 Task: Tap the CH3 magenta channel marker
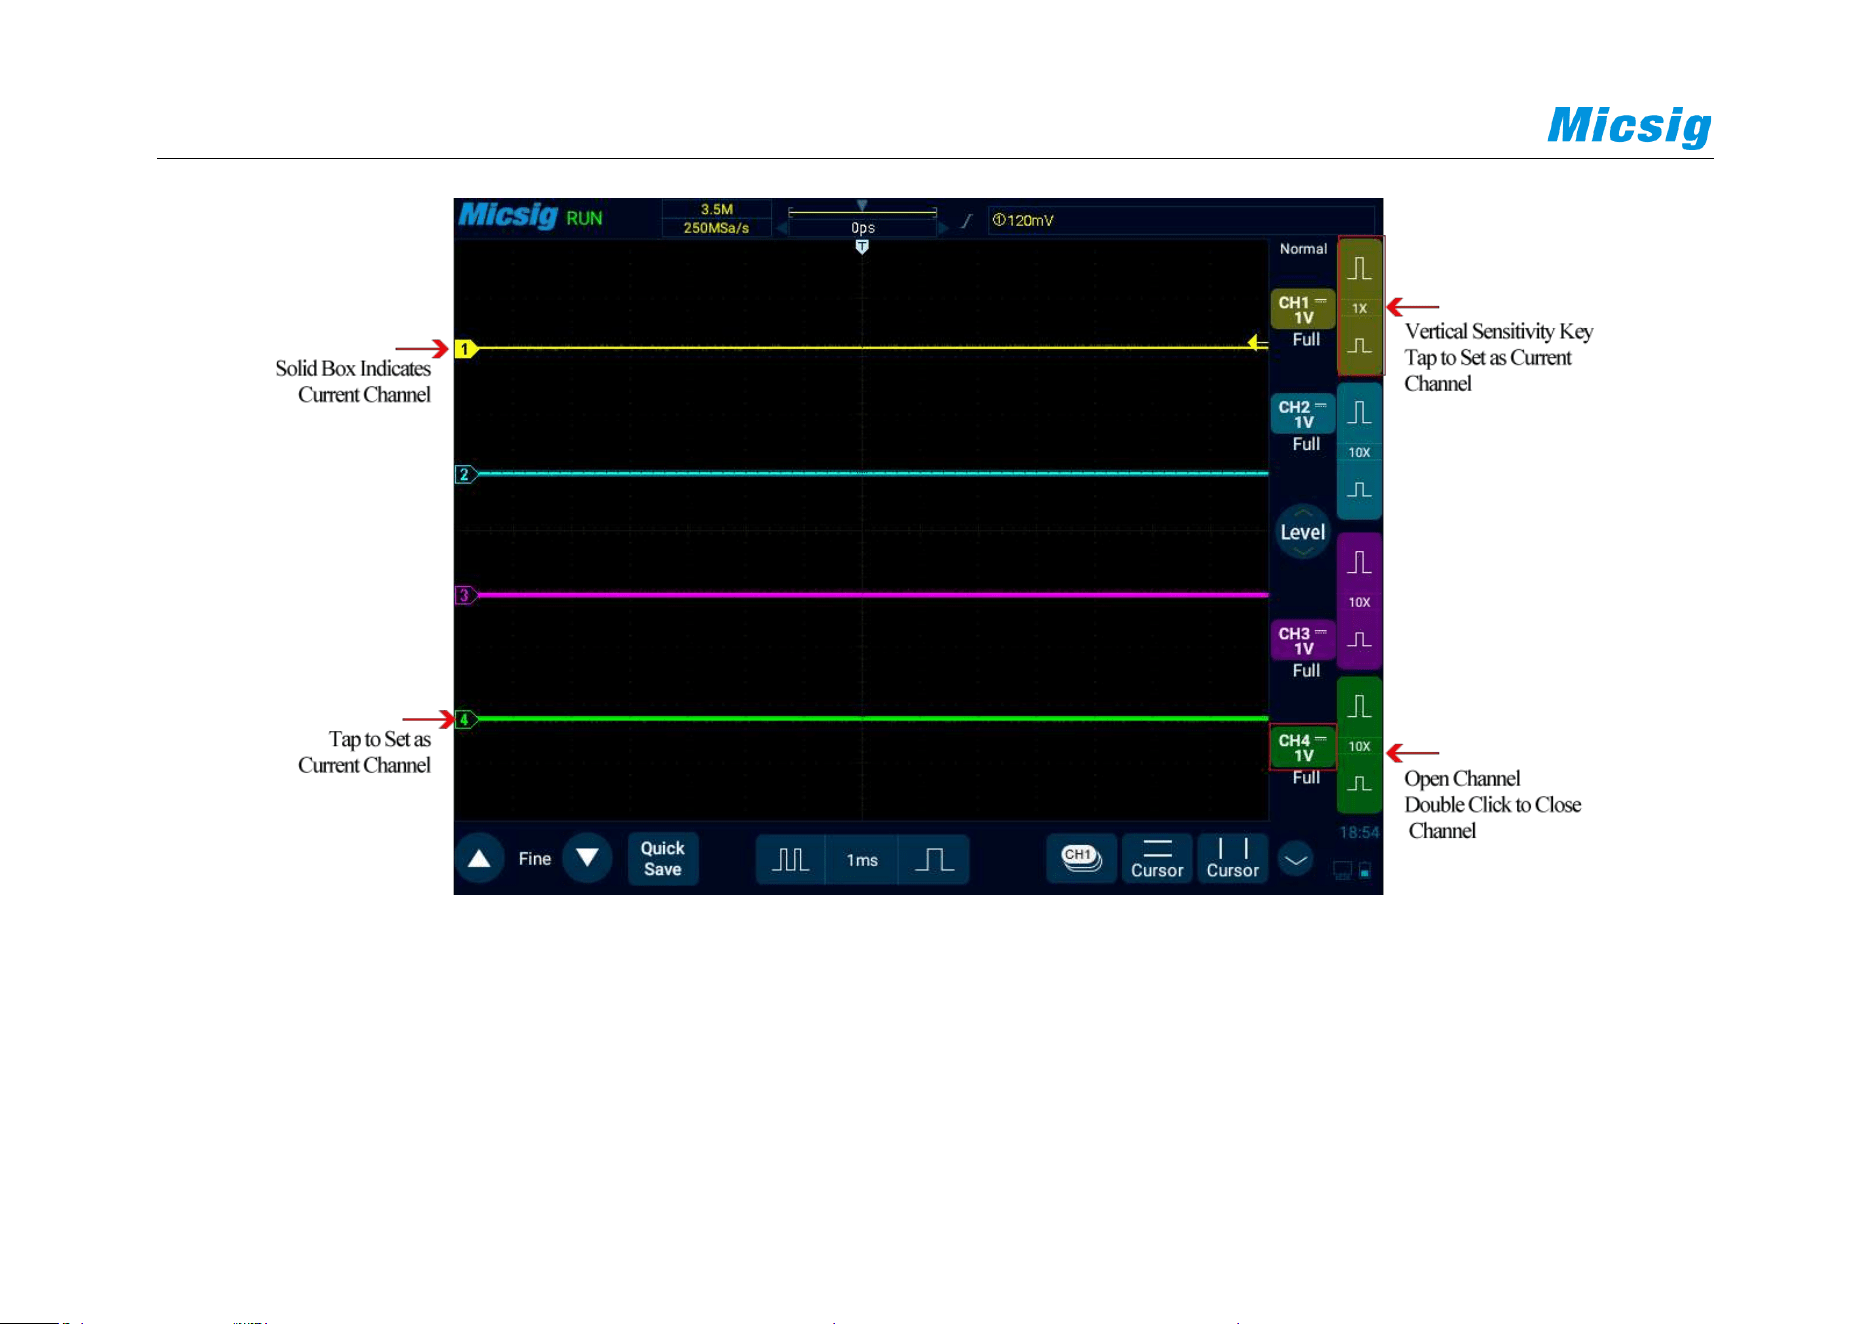[466, 595]
